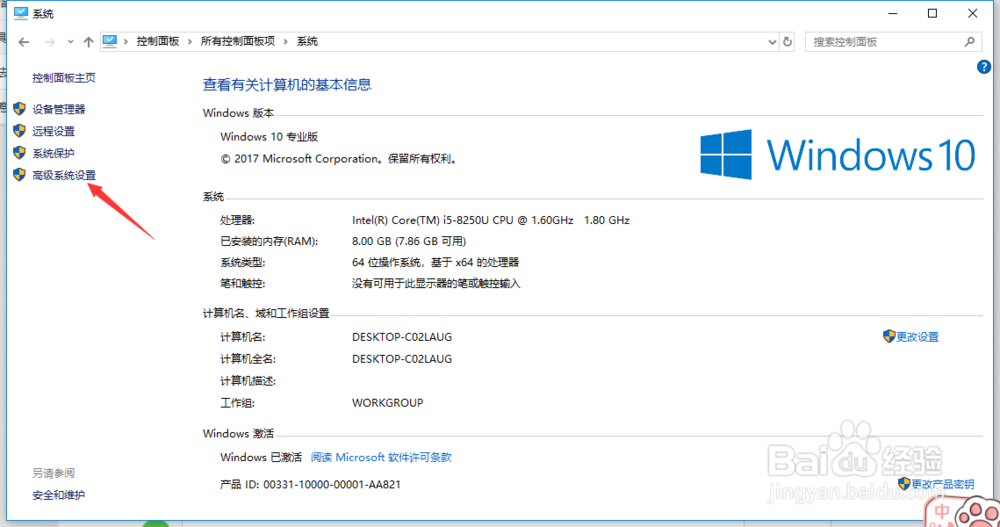This screenshot has height=527, width=1000.
Task: Click shield icon beside 更改设置
Action: tap(889, 336)
